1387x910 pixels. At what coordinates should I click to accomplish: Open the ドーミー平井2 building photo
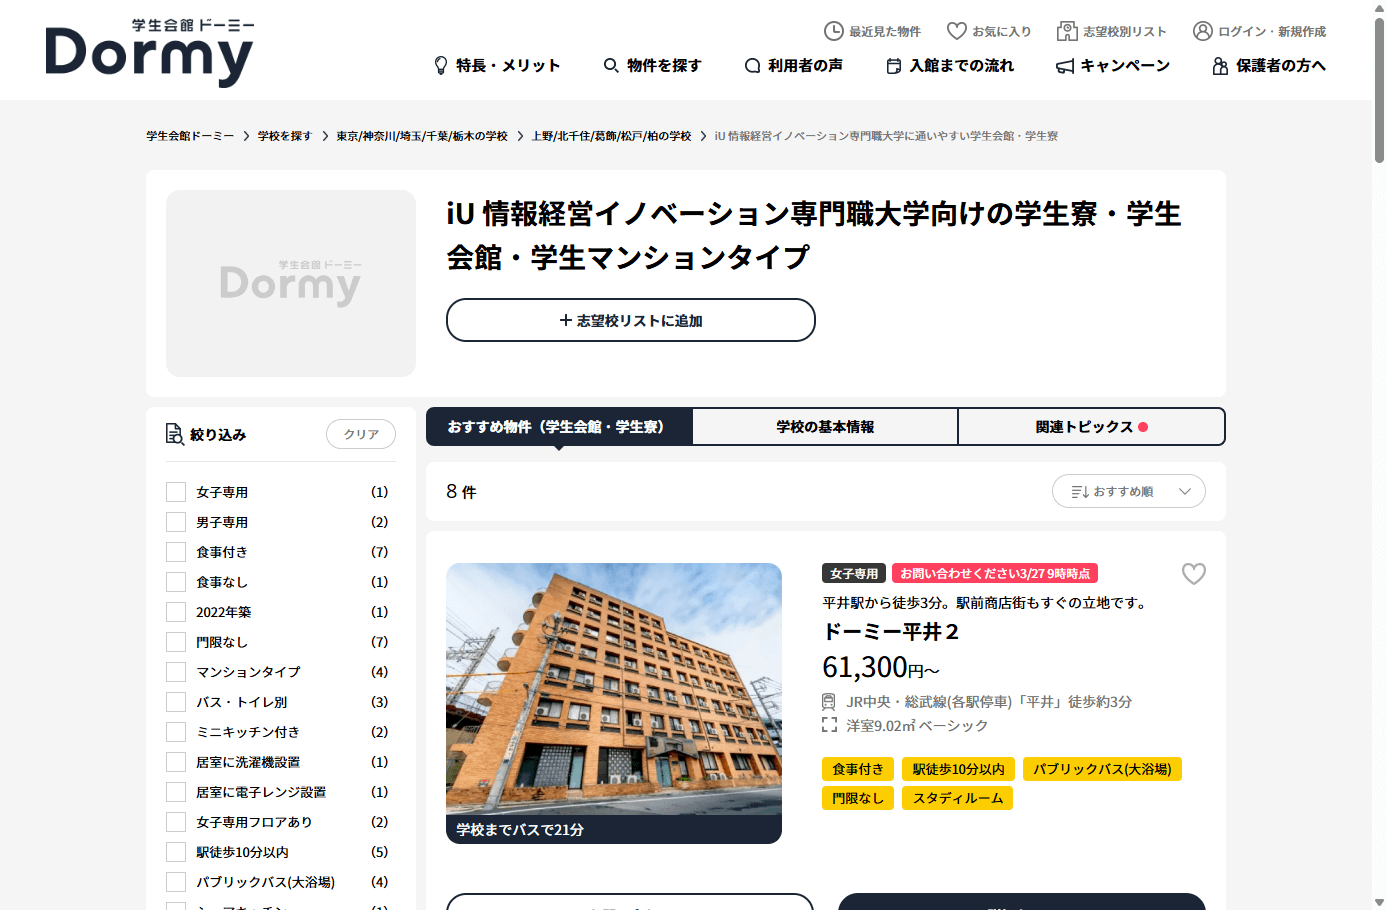pos(613,690)
